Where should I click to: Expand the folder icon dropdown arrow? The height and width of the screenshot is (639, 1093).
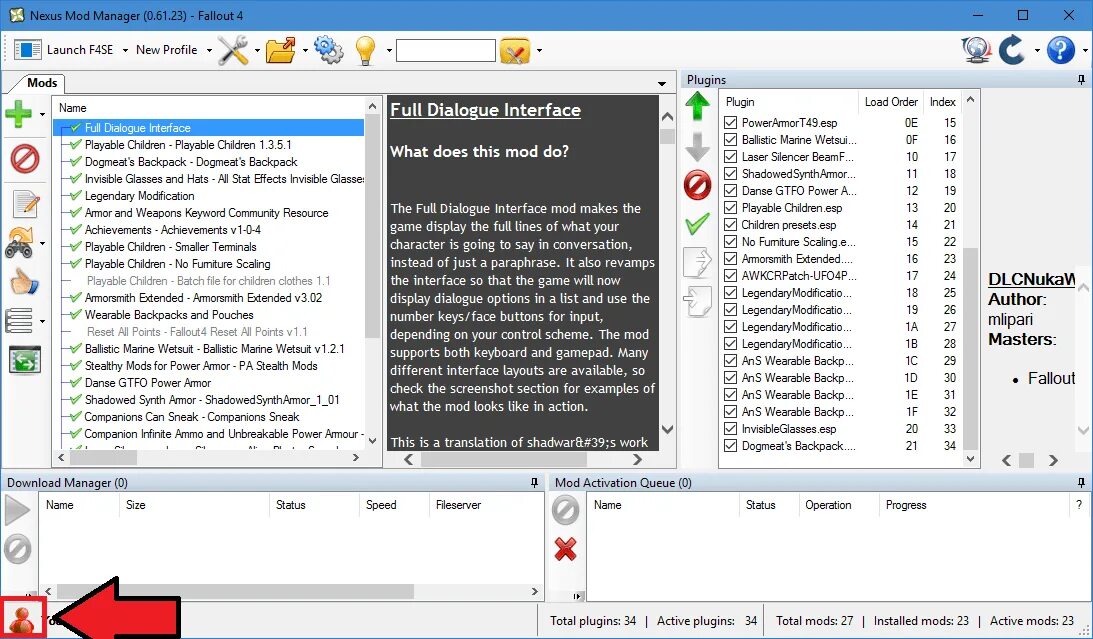[305, 50]
